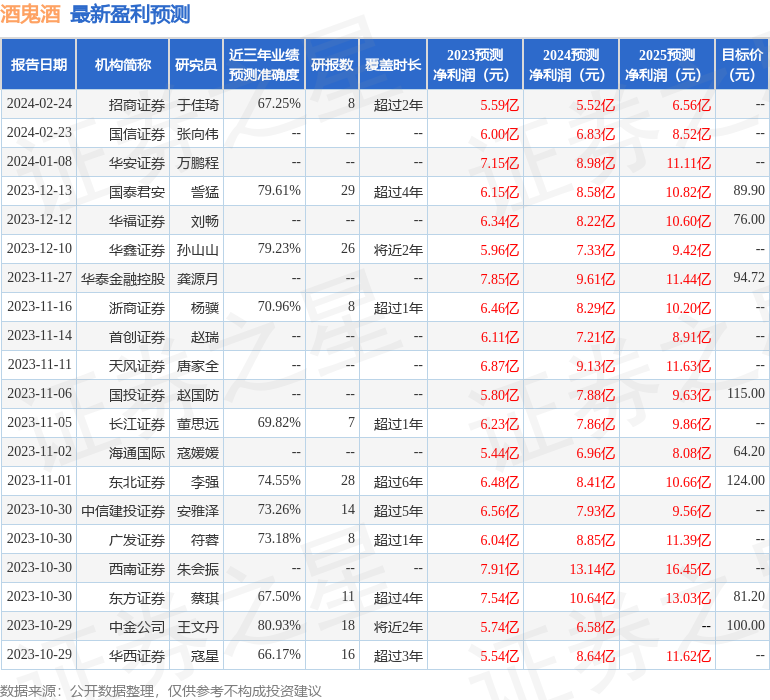Viewport: 770px width, 700px height.
Task: Click the 11.11亿 profit value
Action: tap(688, 163)
